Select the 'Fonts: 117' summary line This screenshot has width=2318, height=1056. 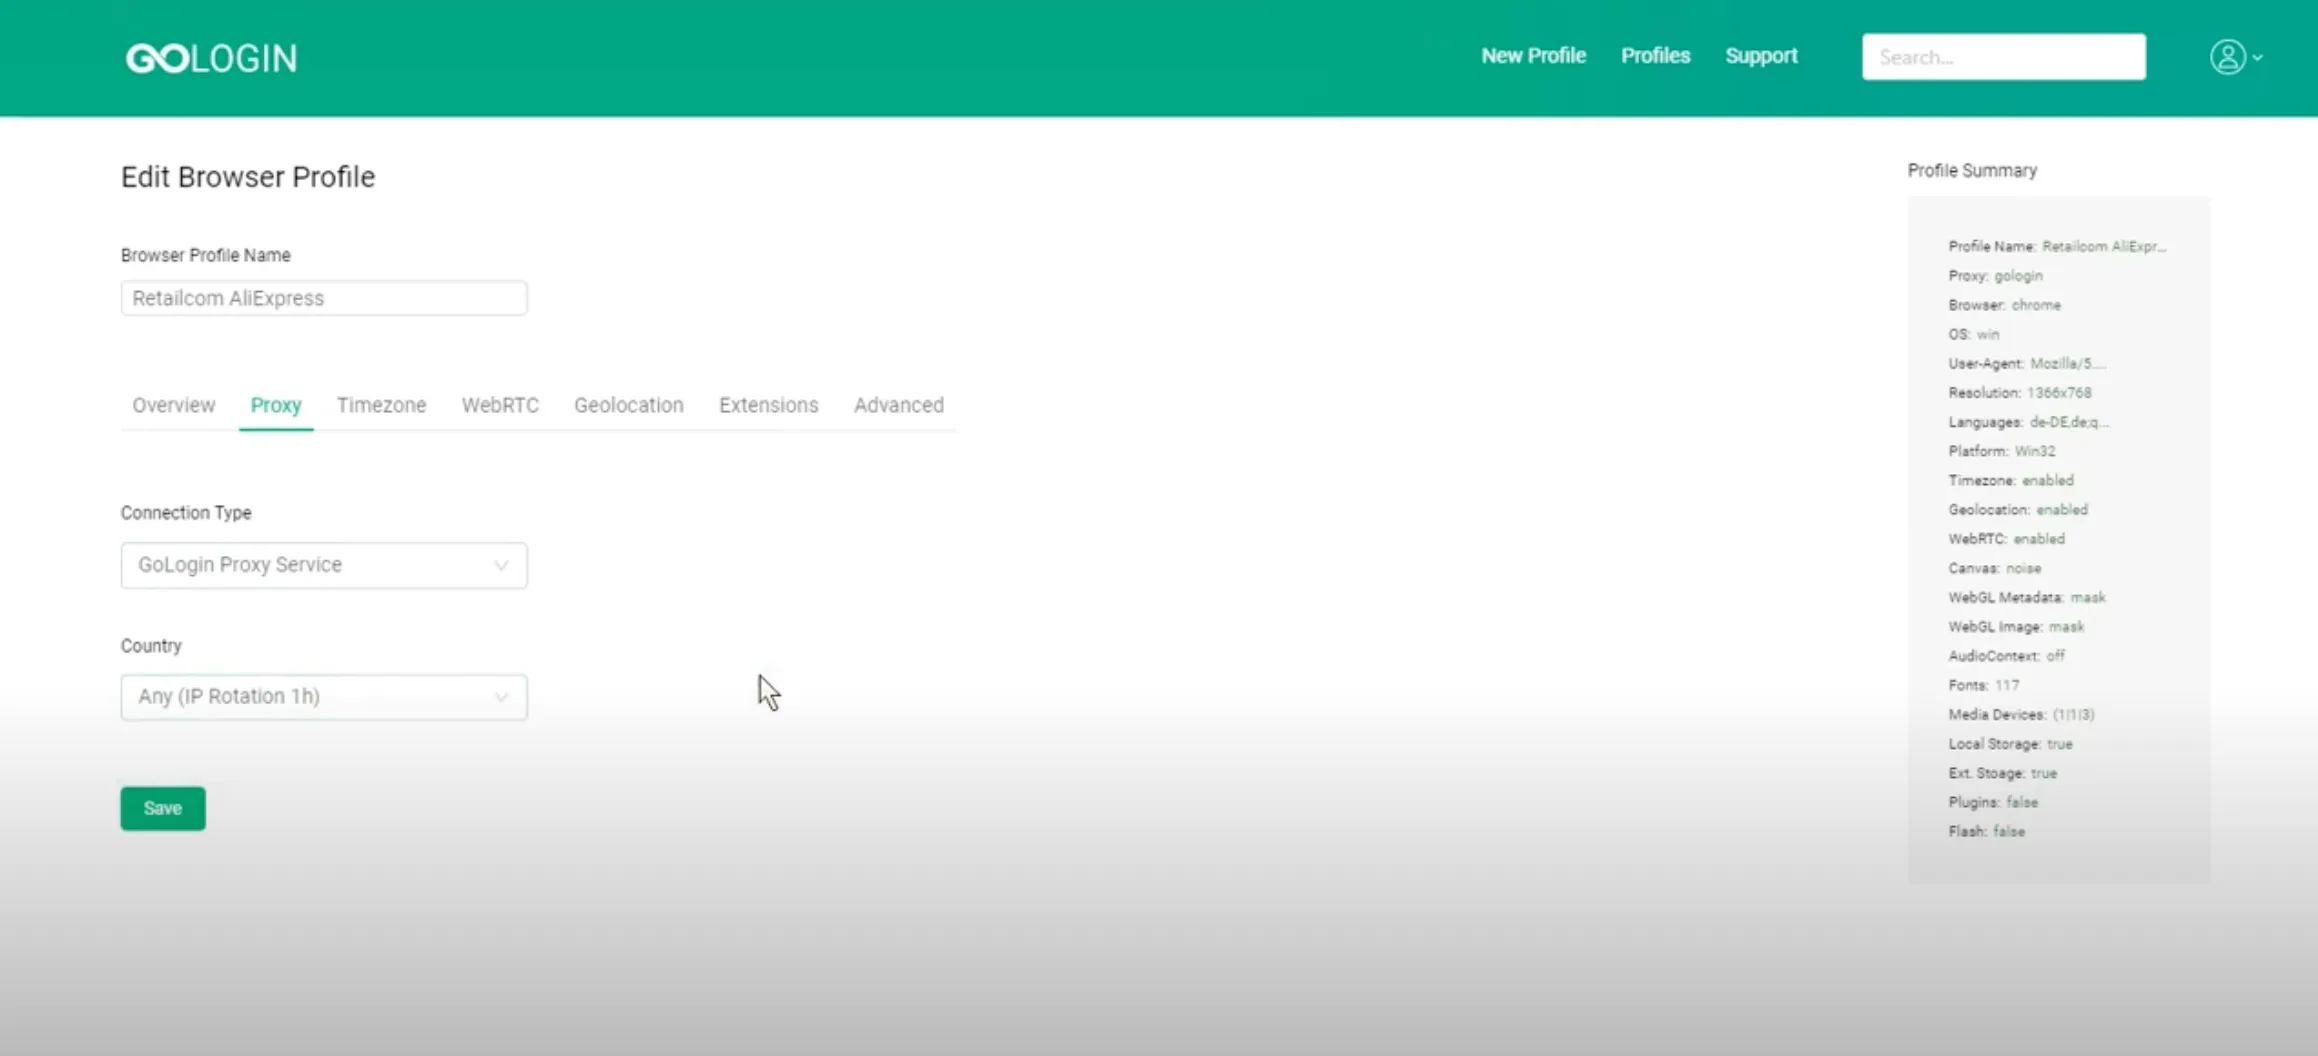(1983, 685)
